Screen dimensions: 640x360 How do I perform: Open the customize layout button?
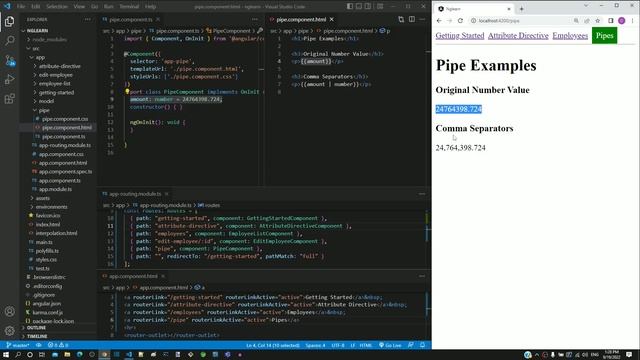point(380,6)
